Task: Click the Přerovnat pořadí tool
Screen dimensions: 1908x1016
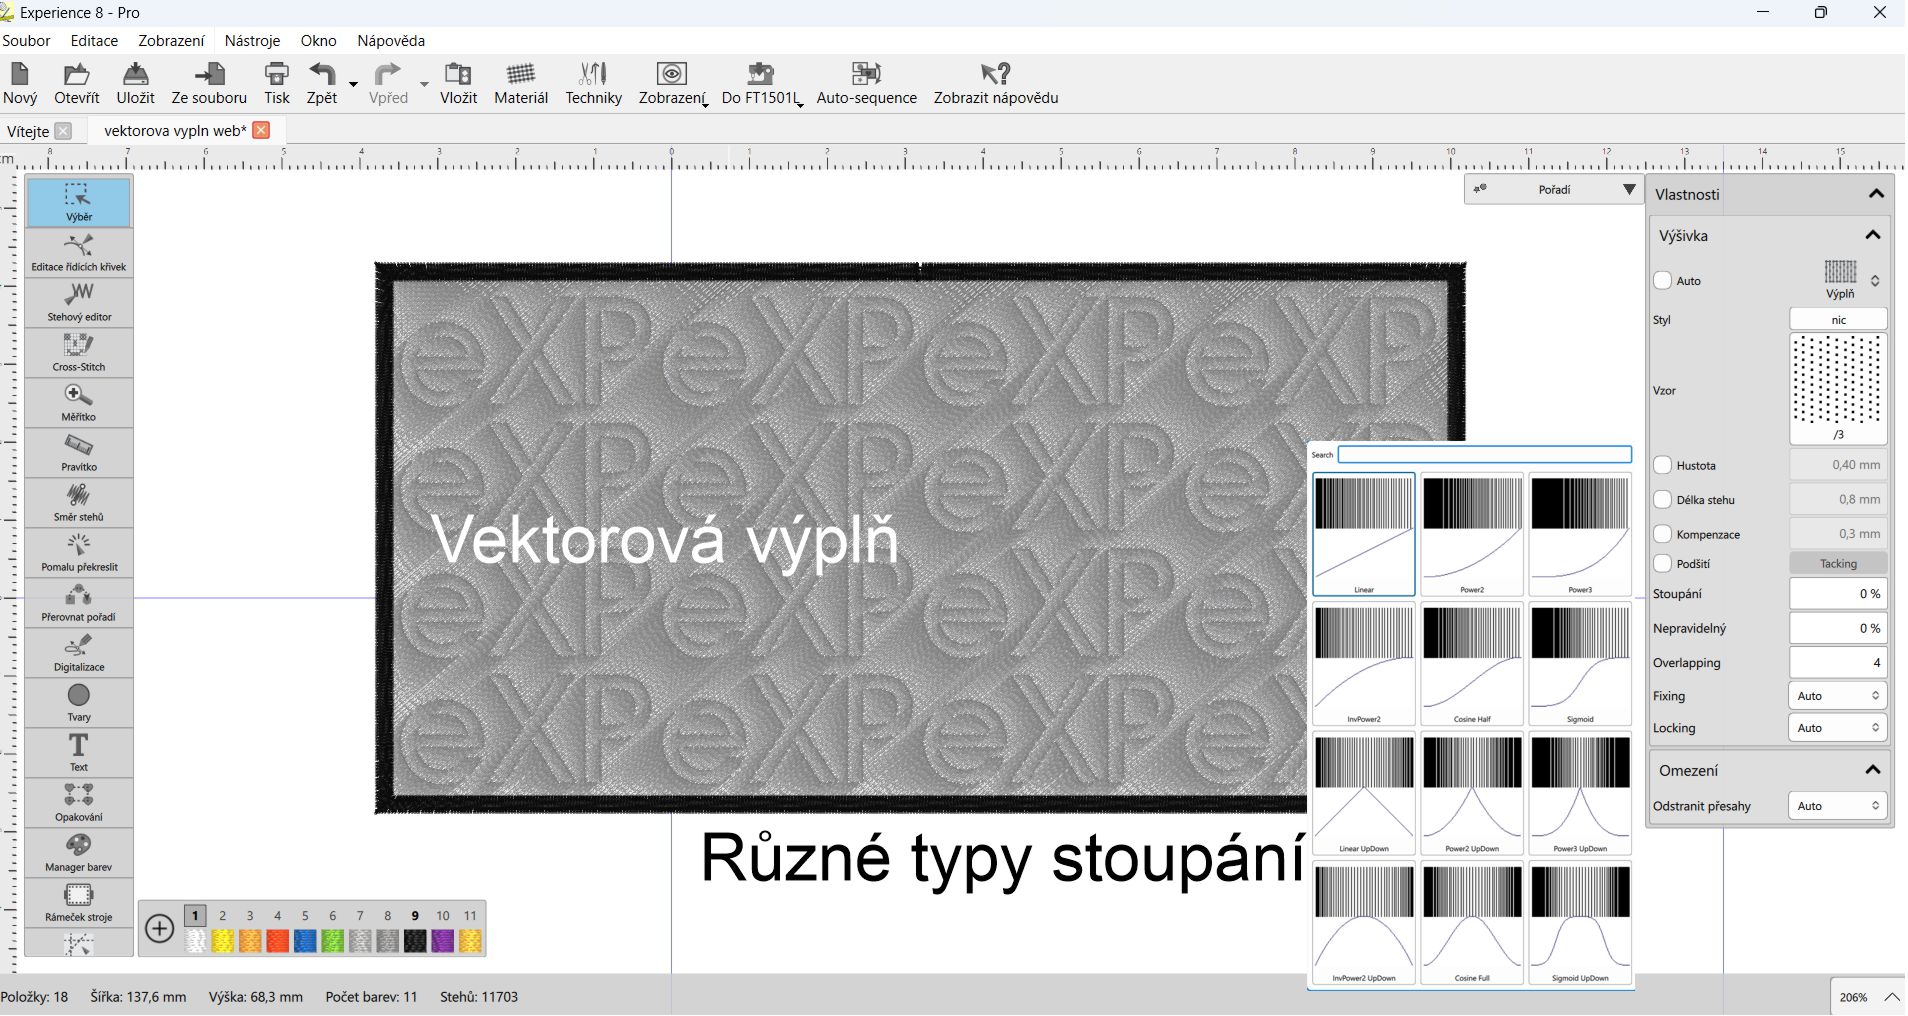Action: tap(79, 603)
